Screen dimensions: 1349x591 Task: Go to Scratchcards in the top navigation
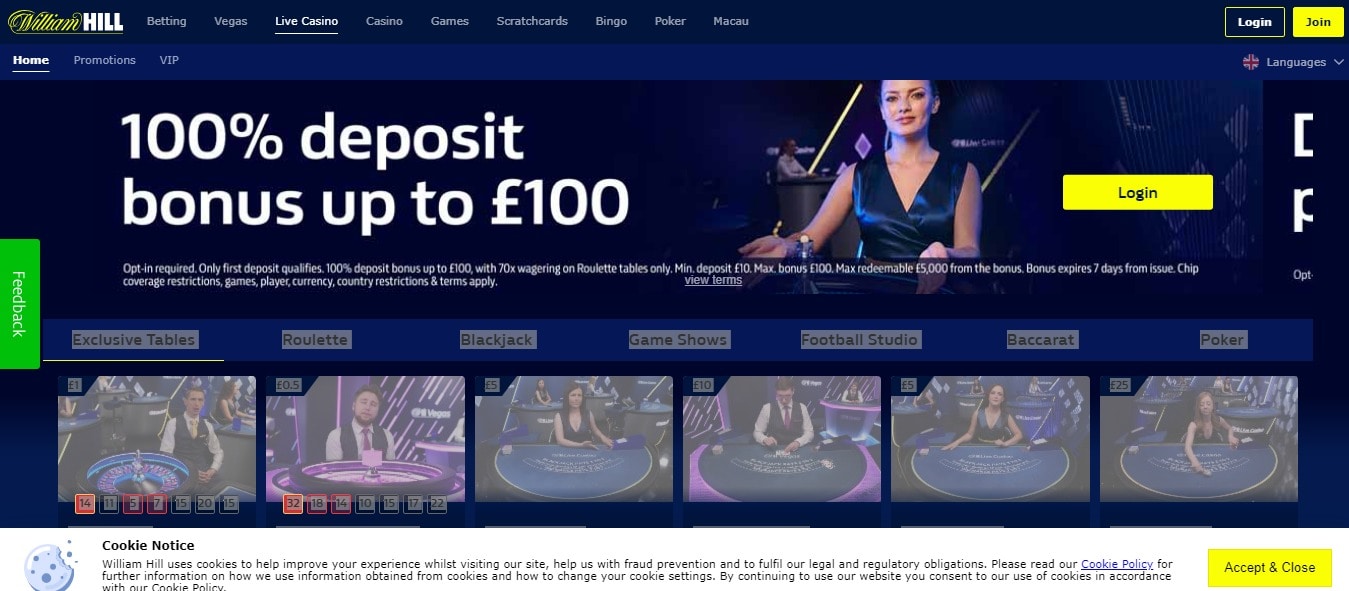532,21
